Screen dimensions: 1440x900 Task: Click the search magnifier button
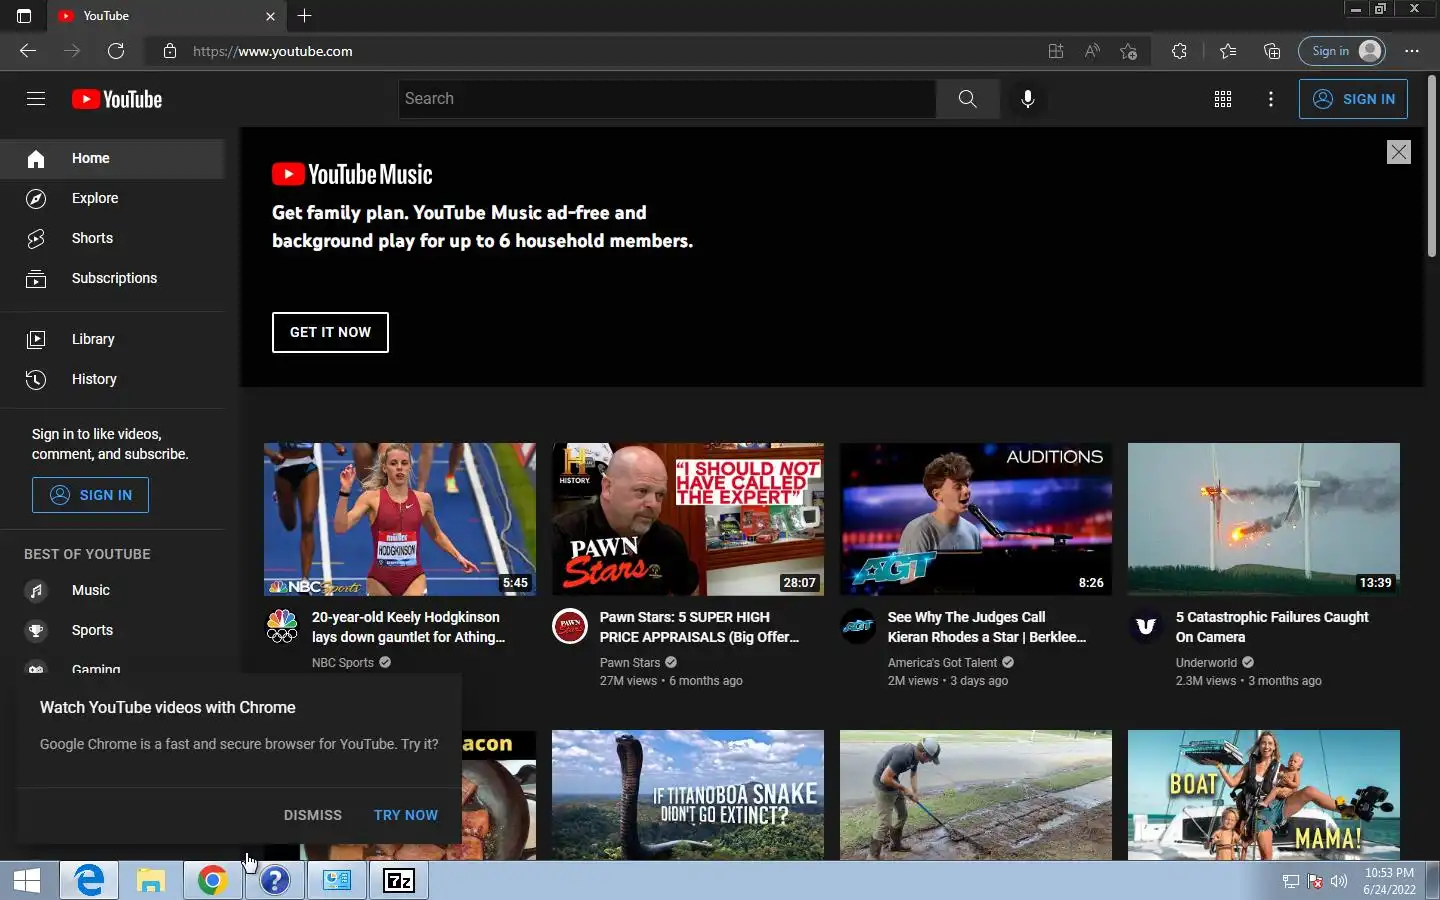967,99
